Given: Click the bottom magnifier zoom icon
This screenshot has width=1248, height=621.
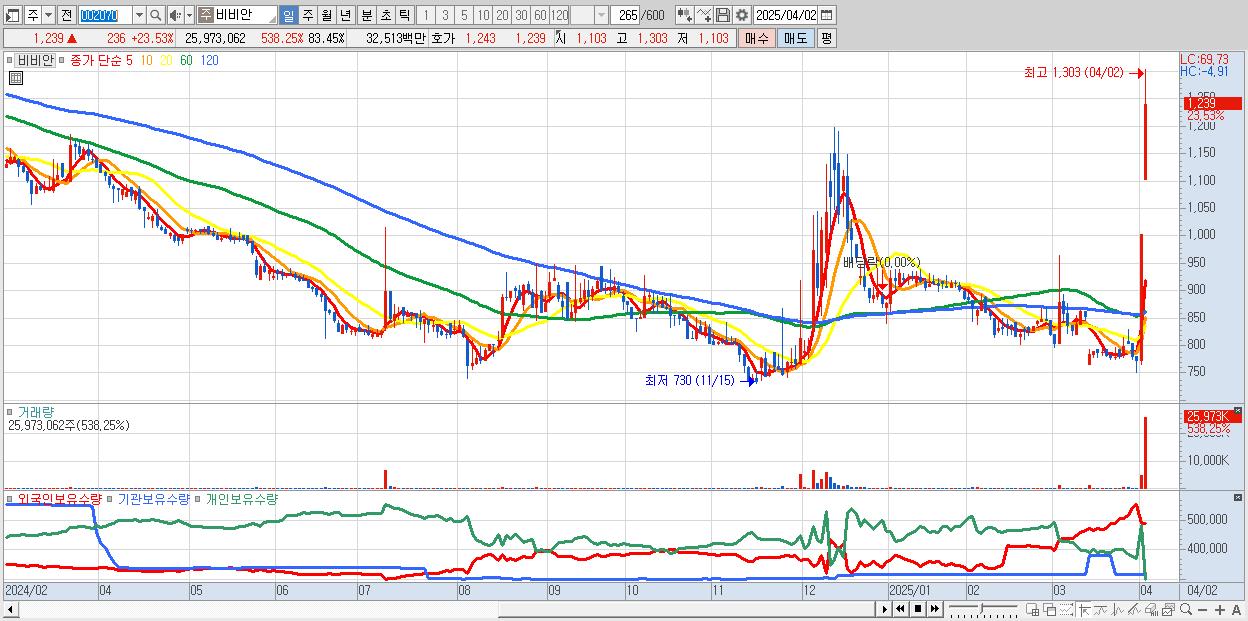Looking at the screenshot, I should pos(1186,609).
